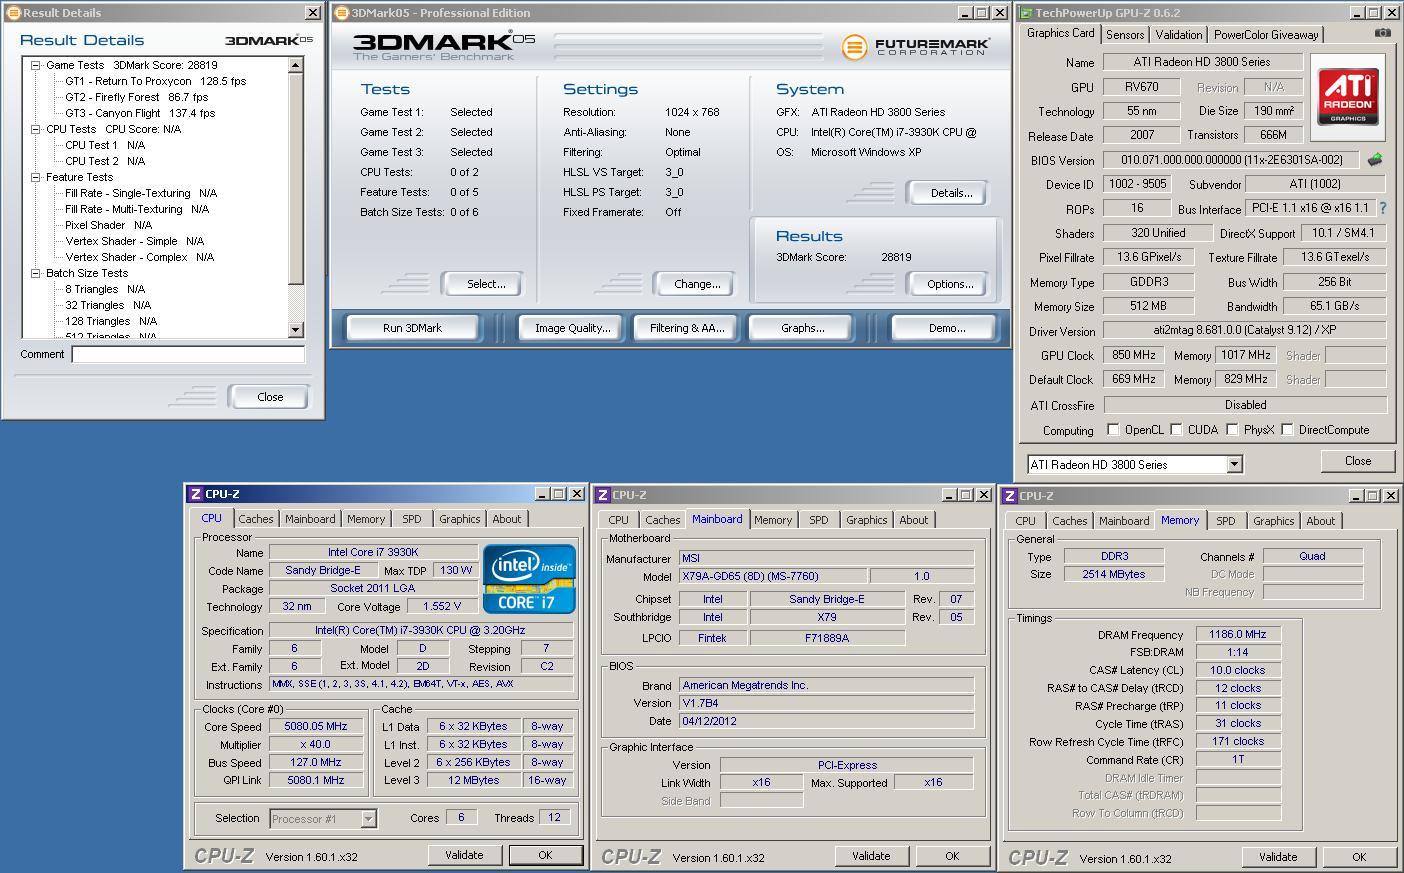The image size is (1404, 873).
Task: Open Graphics tab in the CPU-Z Memory window
Action: [x=1273, y=521]
